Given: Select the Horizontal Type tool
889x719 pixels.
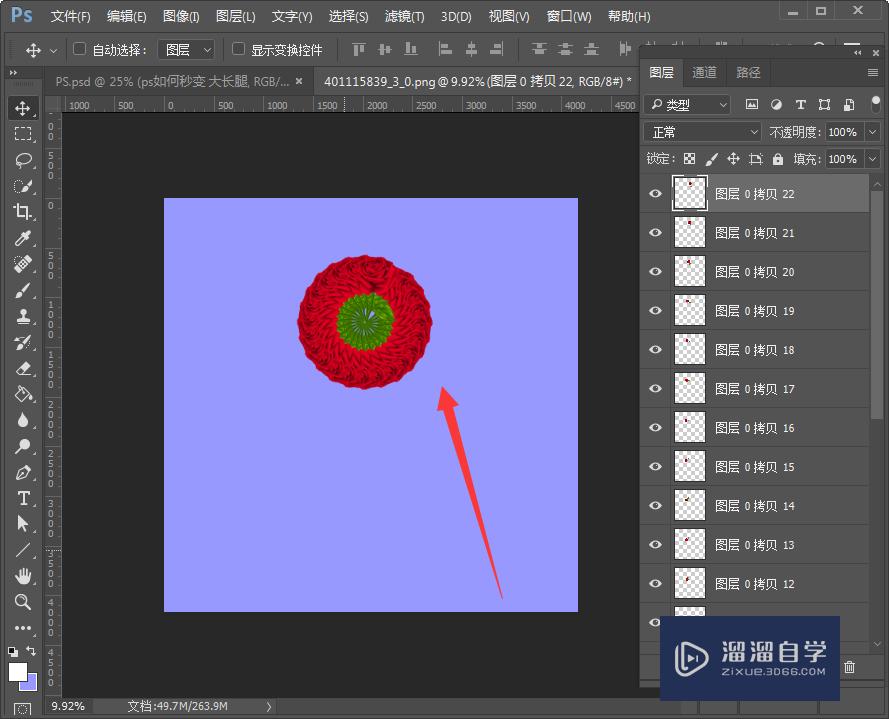Looking at the screenshot, I should coord(22,498).
